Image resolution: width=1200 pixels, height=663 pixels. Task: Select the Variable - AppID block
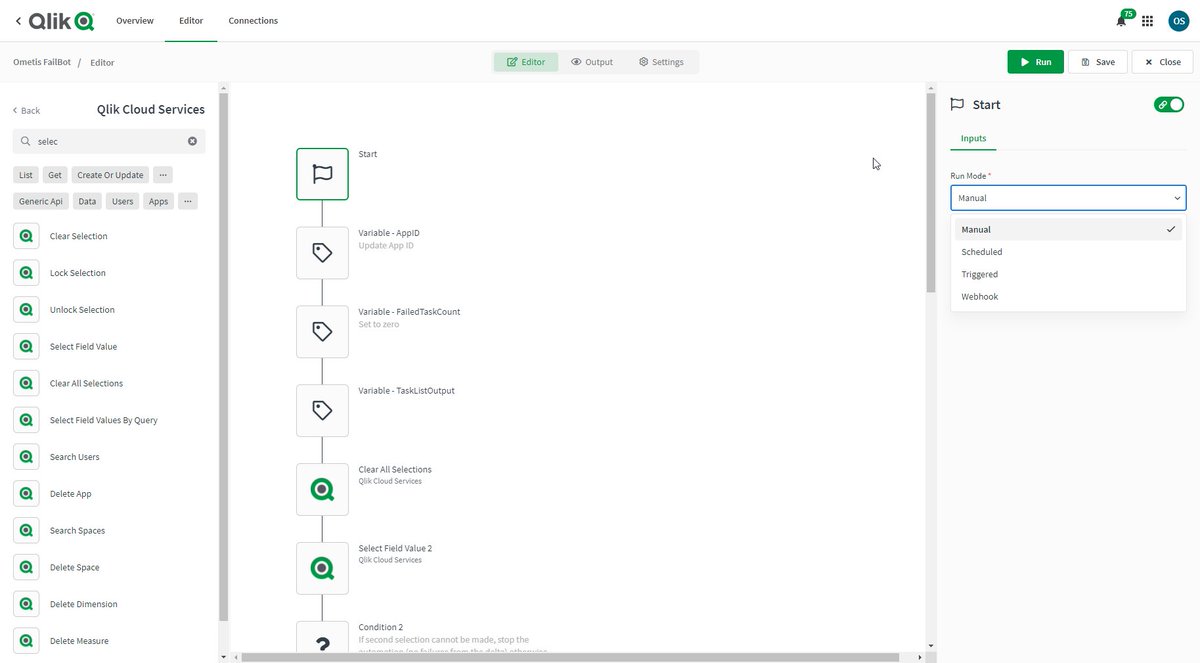(x=322, y=253)
